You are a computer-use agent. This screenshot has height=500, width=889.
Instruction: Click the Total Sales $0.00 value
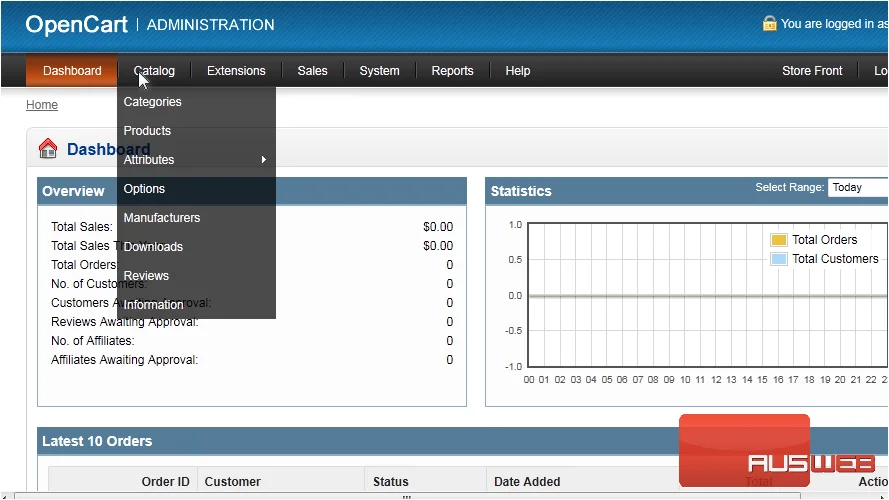438,227
